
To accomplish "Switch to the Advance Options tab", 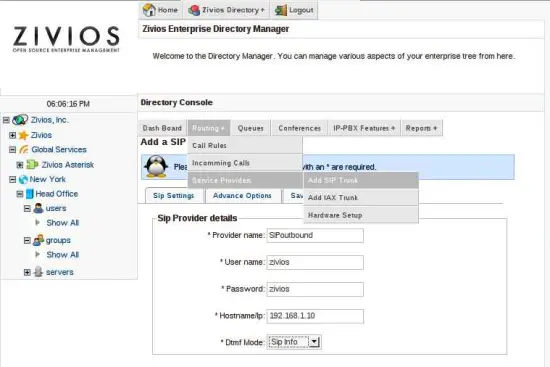I will (242, 195).
